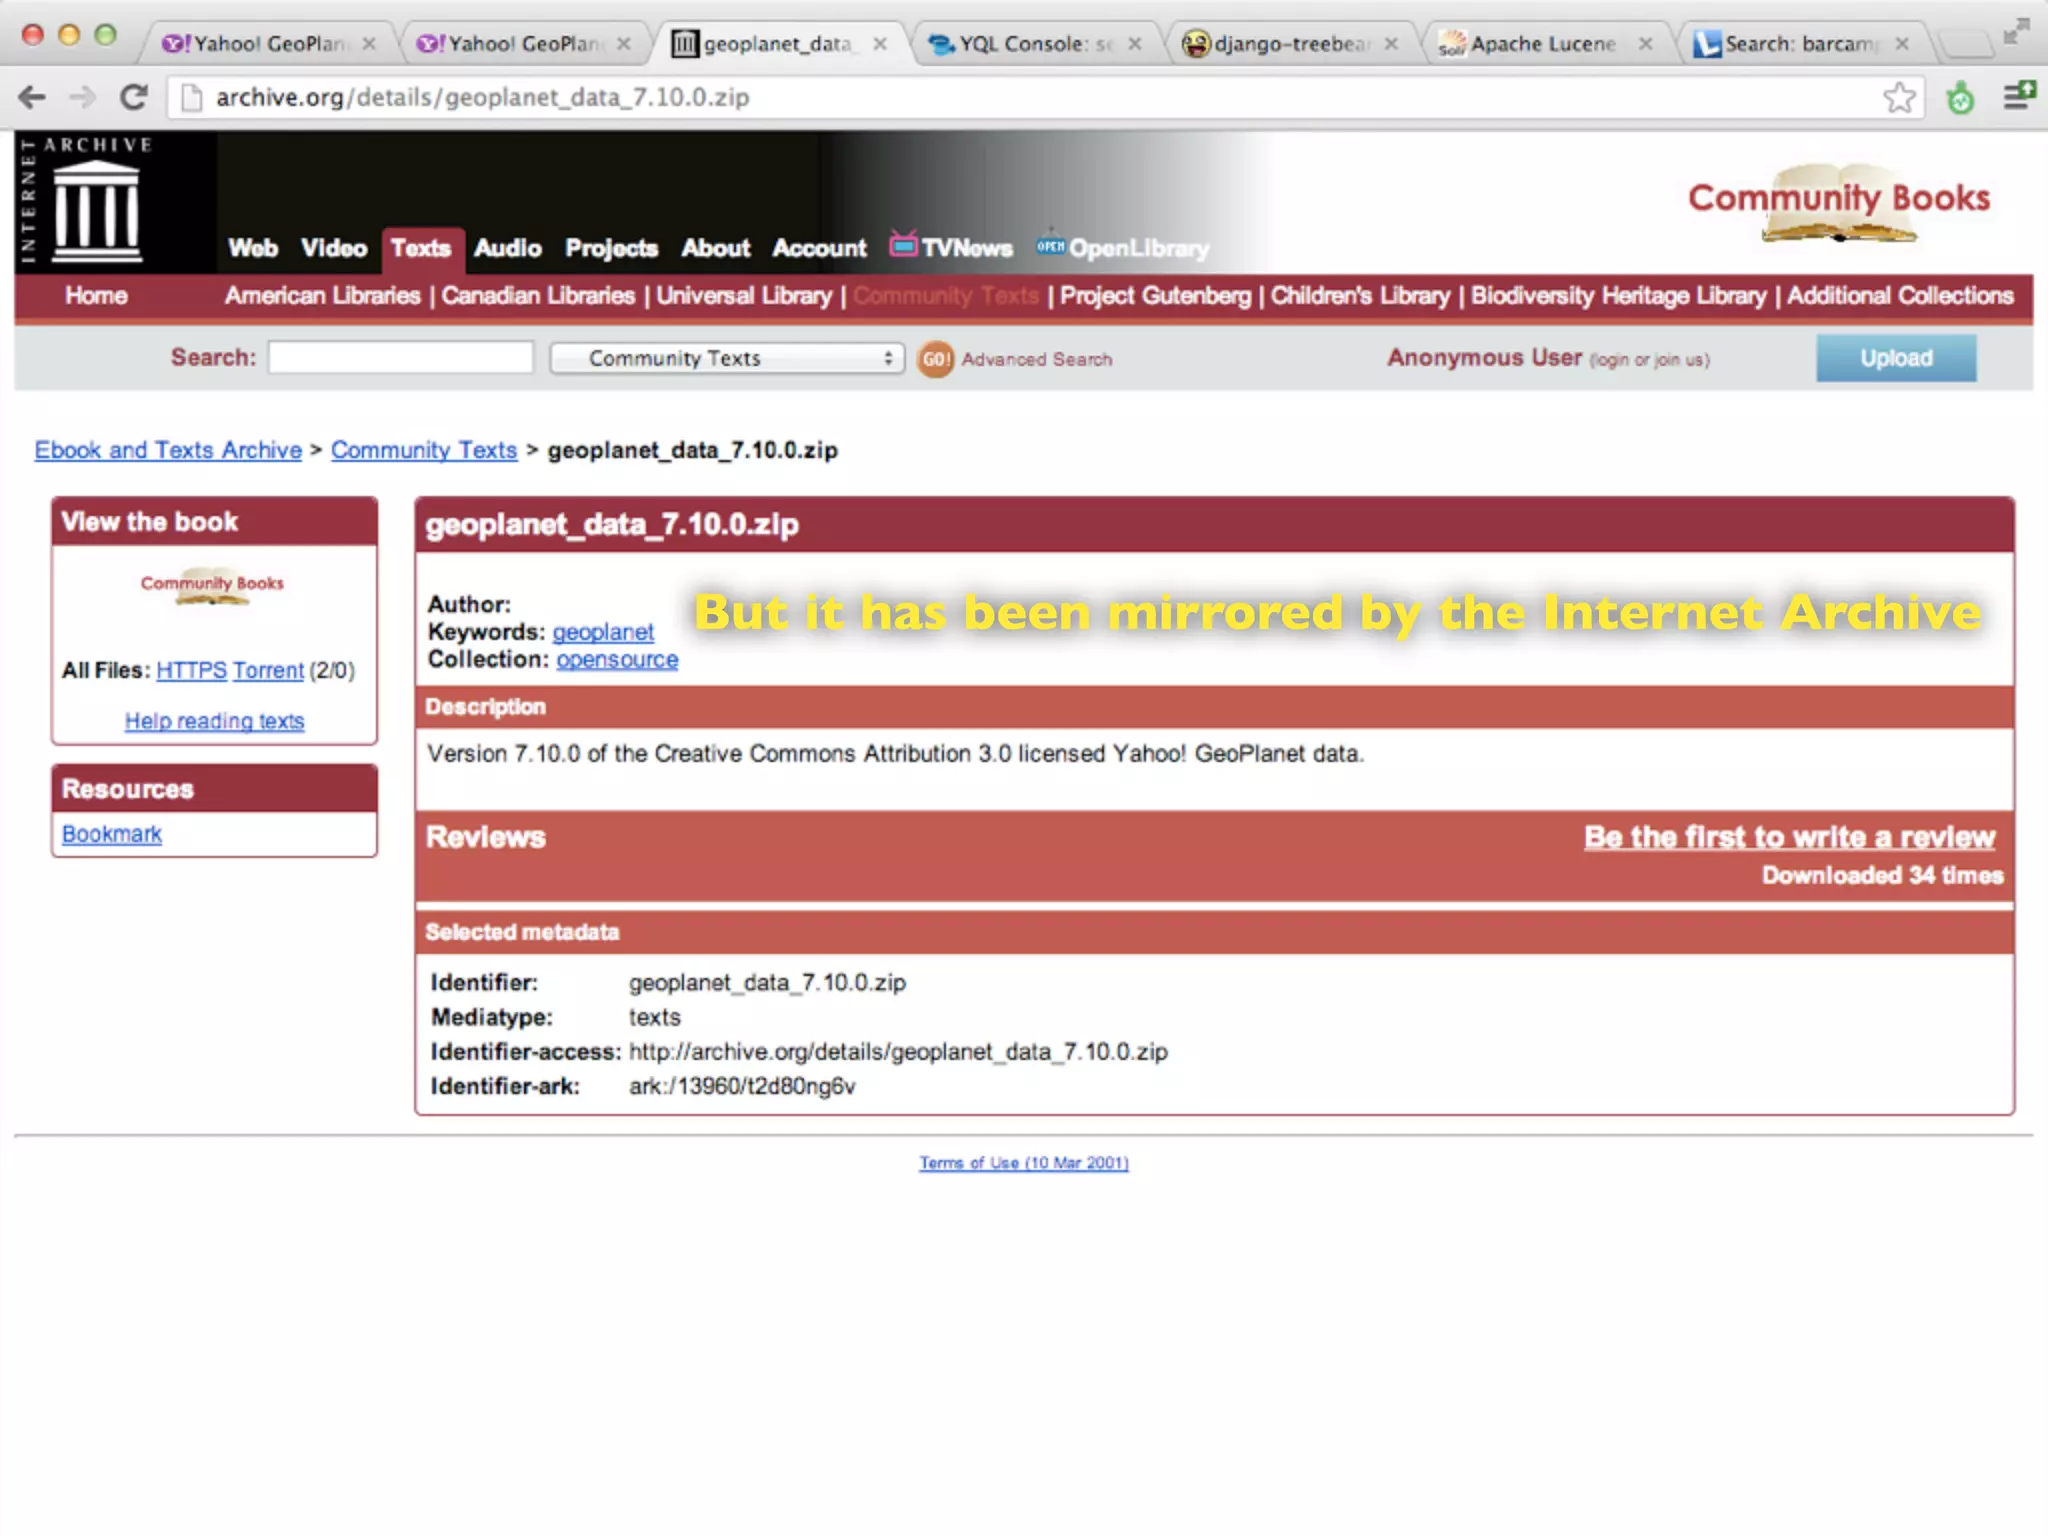Viewport: 2048px width, 1536px height.
Task: Click the Community Books logo in header
Action: pyautogui.click(x=1838, y=203)
